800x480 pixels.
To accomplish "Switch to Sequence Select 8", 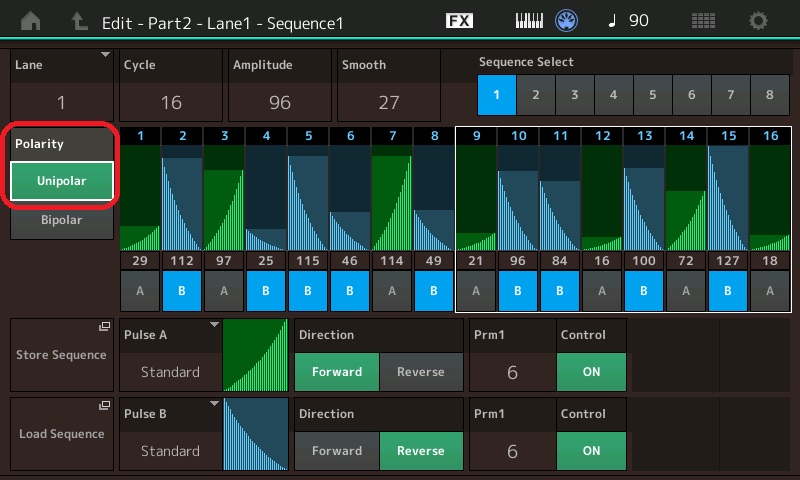I will (x=769, y=95).
